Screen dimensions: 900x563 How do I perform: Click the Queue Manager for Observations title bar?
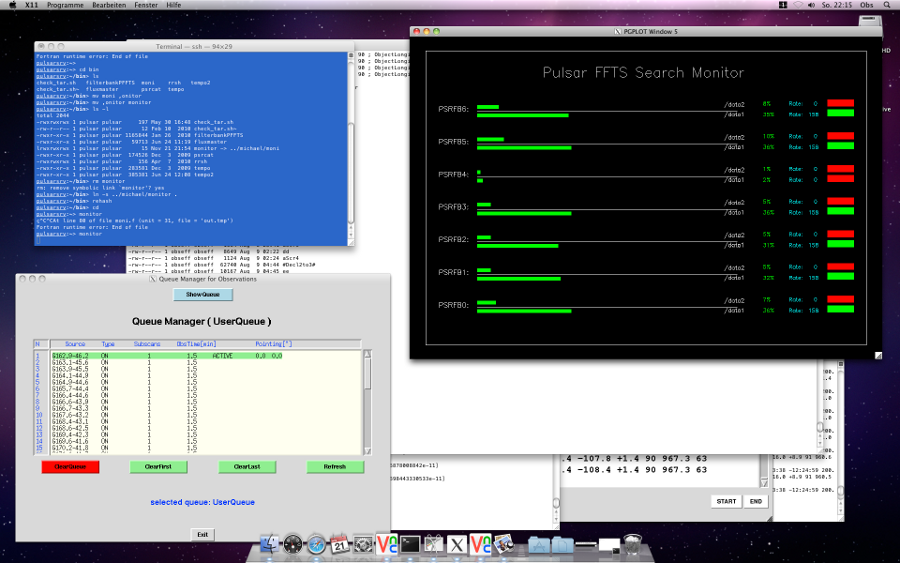(203, 279)
